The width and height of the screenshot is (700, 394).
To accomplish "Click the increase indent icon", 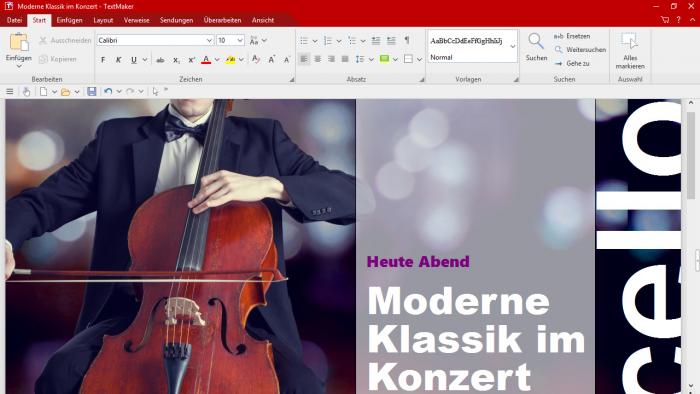I will point(391,41).
